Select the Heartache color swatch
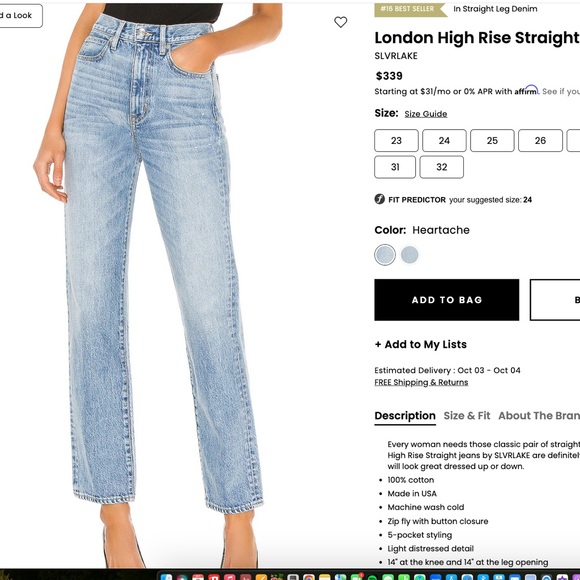The image size is (580, 580). click(385, 254)
